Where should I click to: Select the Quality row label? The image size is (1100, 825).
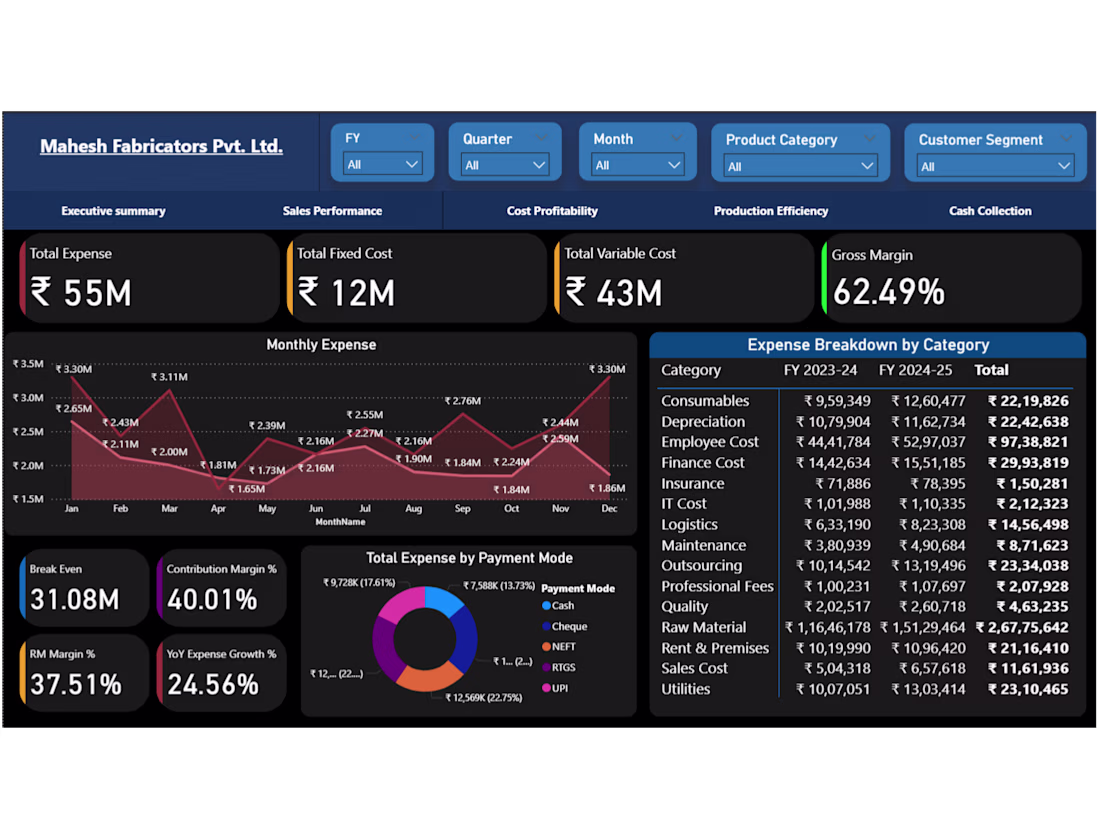[x=684, y=607]
